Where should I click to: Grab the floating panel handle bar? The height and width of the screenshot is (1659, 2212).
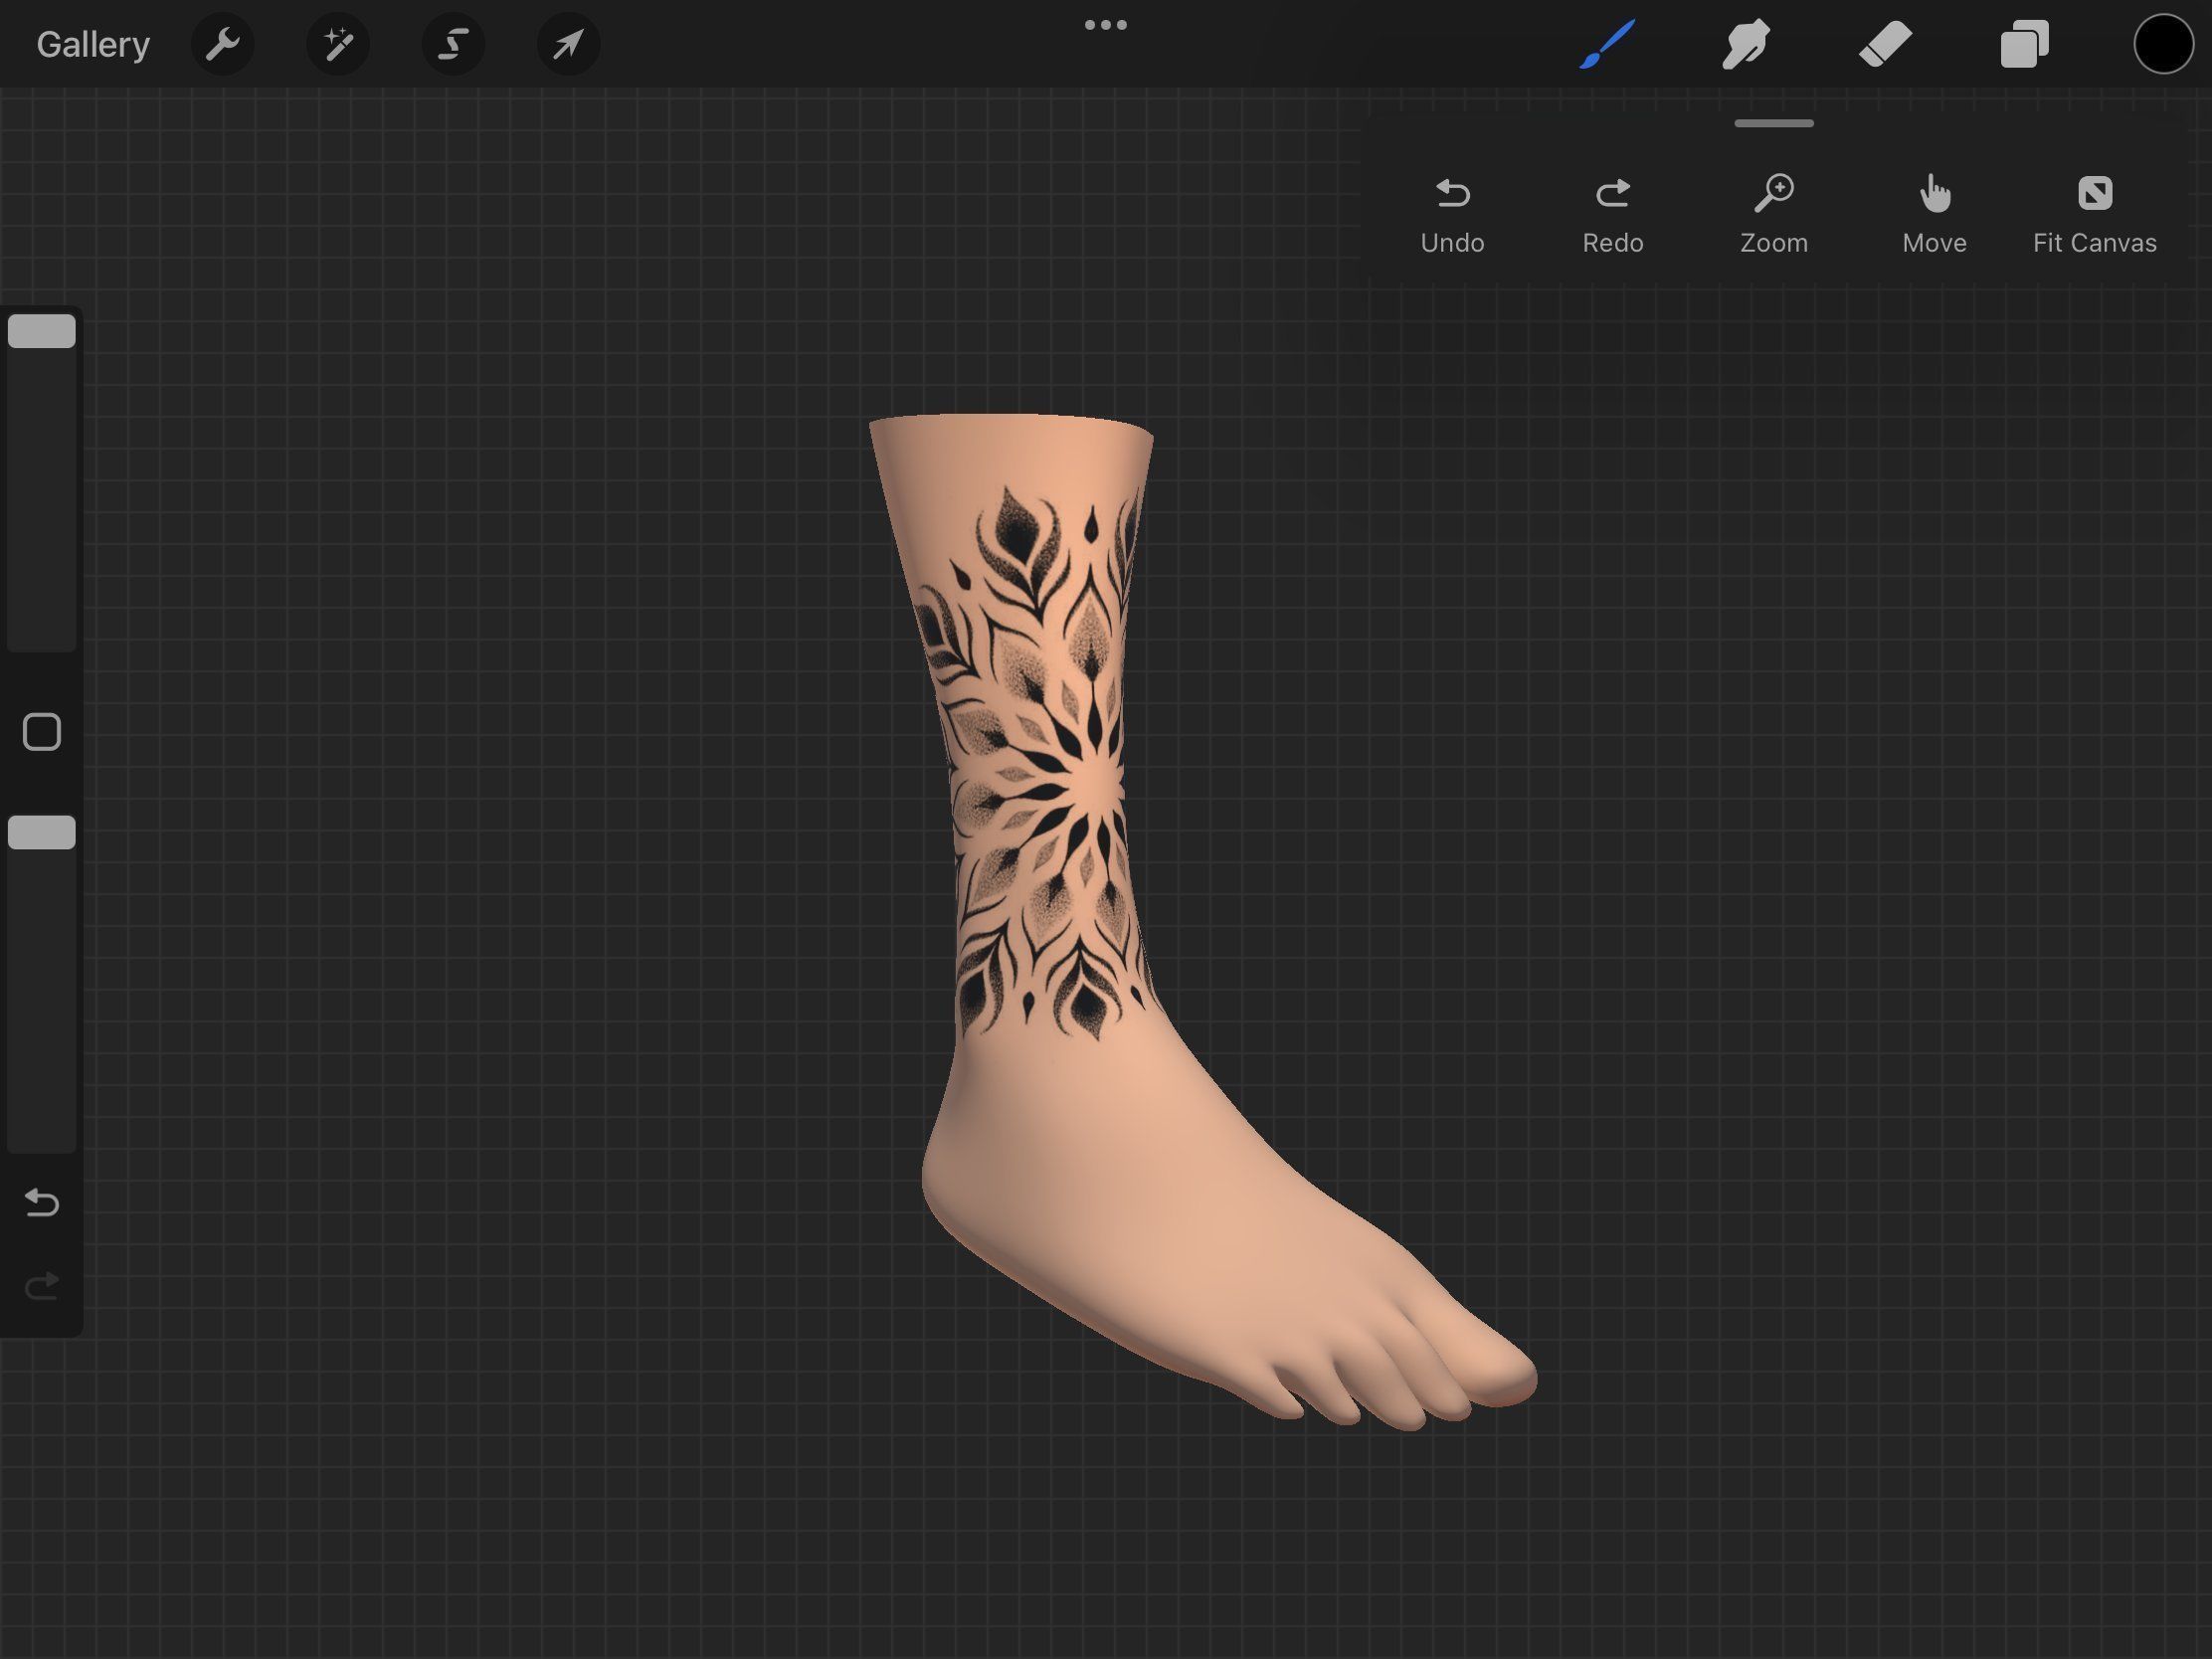point(1774,123)
